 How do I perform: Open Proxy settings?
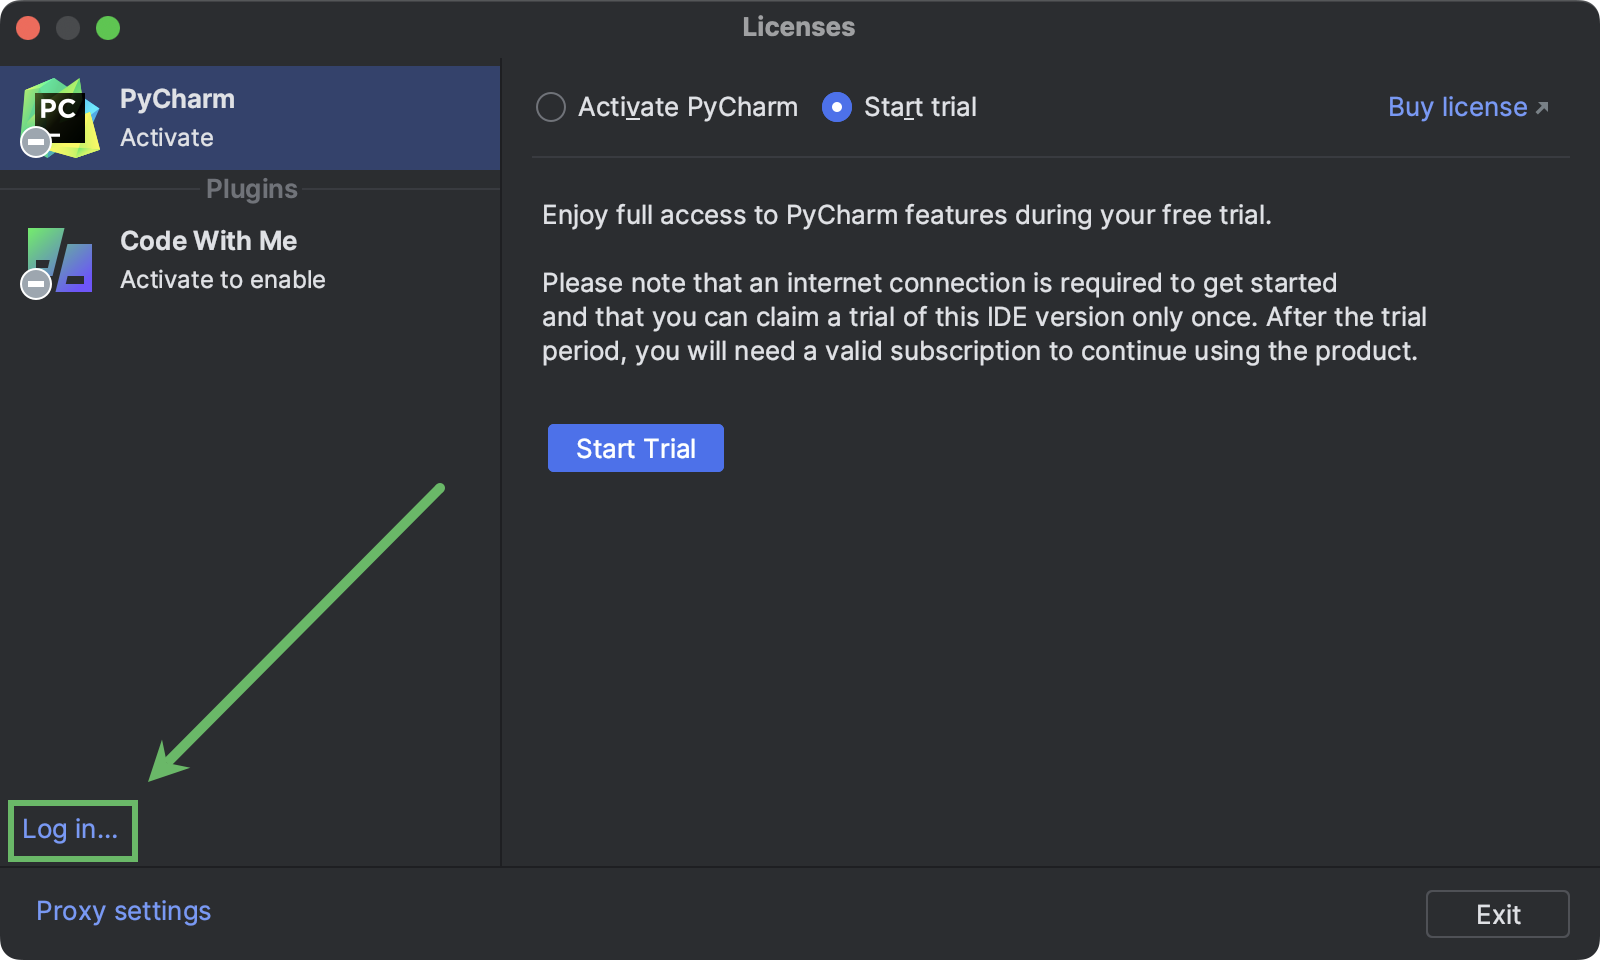(123, 911)
